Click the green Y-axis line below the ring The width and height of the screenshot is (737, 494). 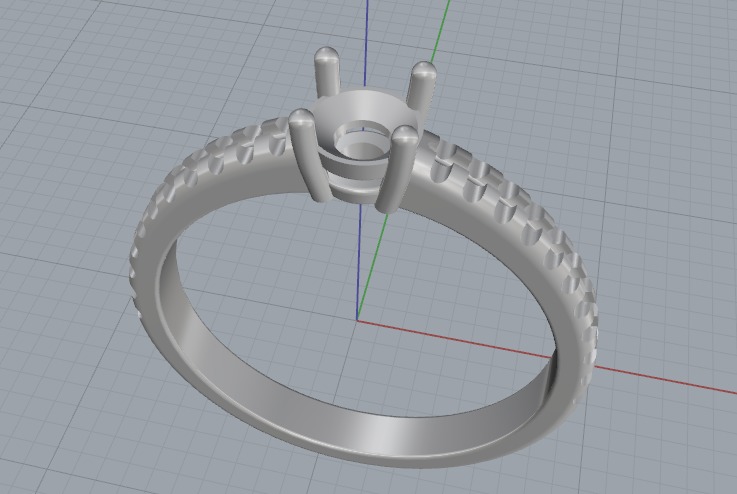[x=372, y=268]
